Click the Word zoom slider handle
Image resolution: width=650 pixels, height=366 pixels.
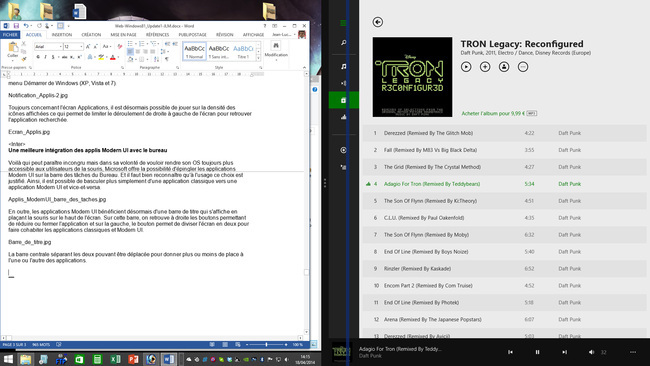pyautogui.click(x=266, y=344)
